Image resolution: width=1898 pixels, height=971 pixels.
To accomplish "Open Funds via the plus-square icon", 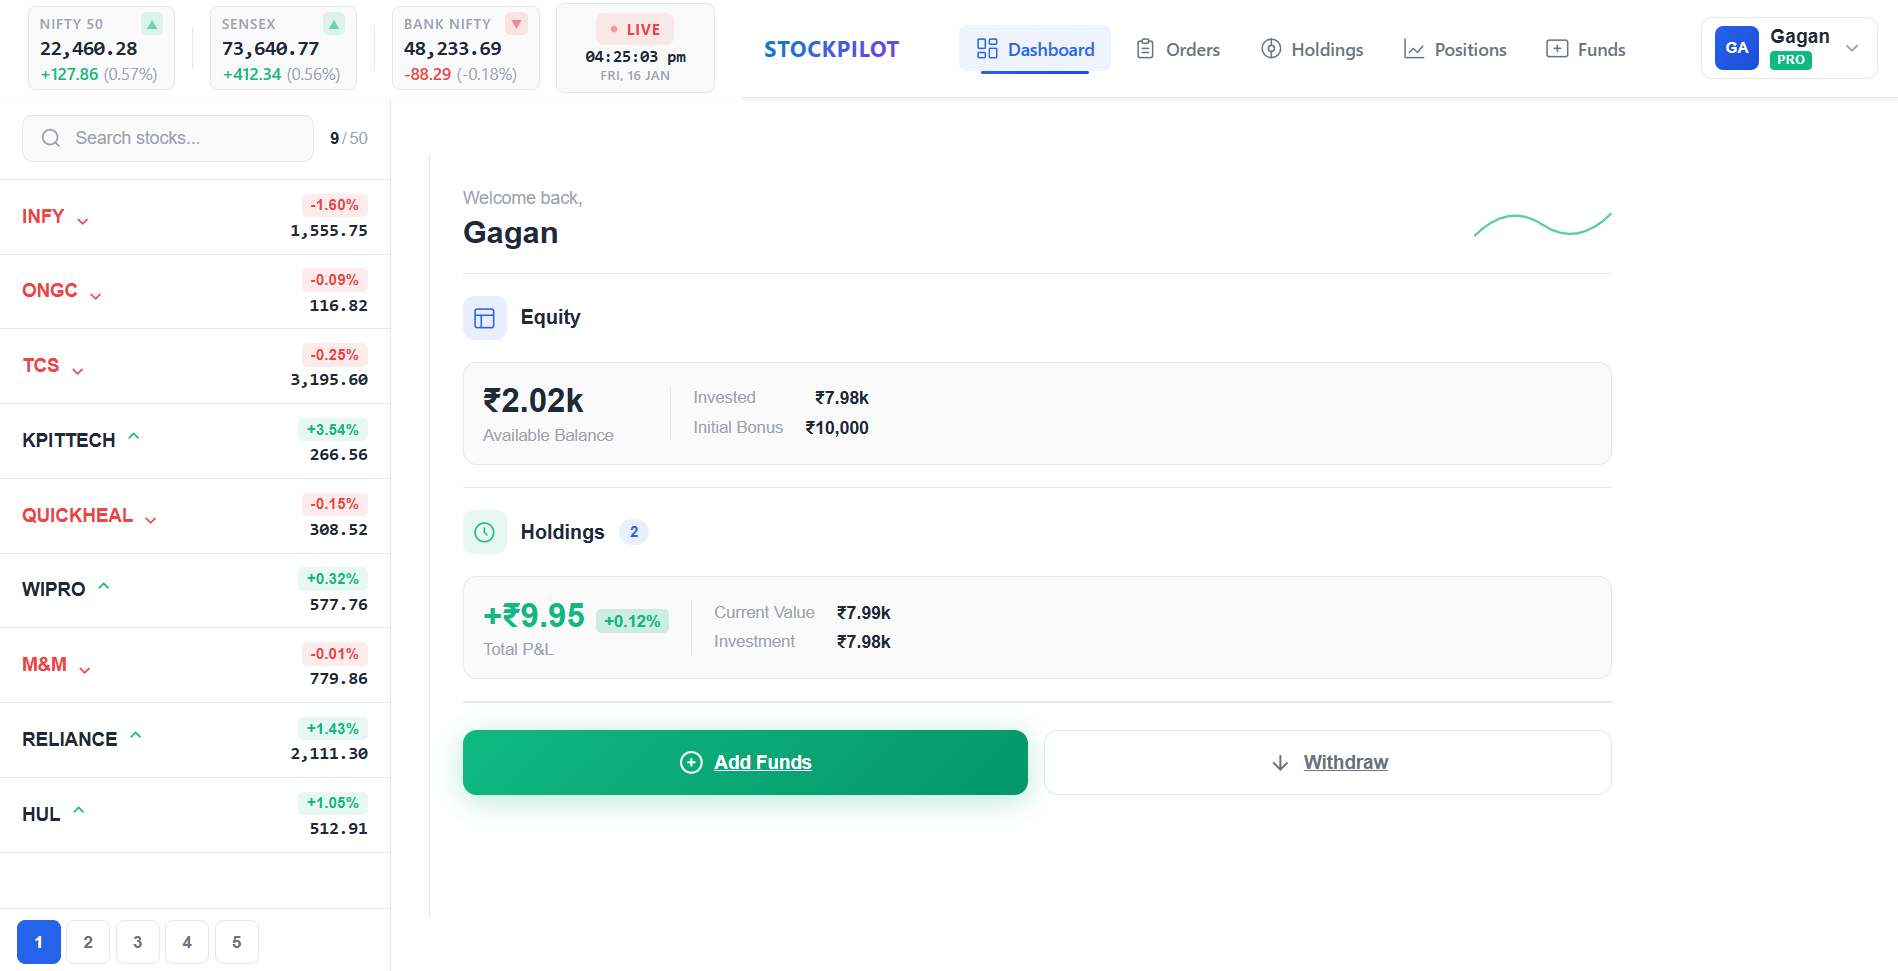I will click(1557, 48).
